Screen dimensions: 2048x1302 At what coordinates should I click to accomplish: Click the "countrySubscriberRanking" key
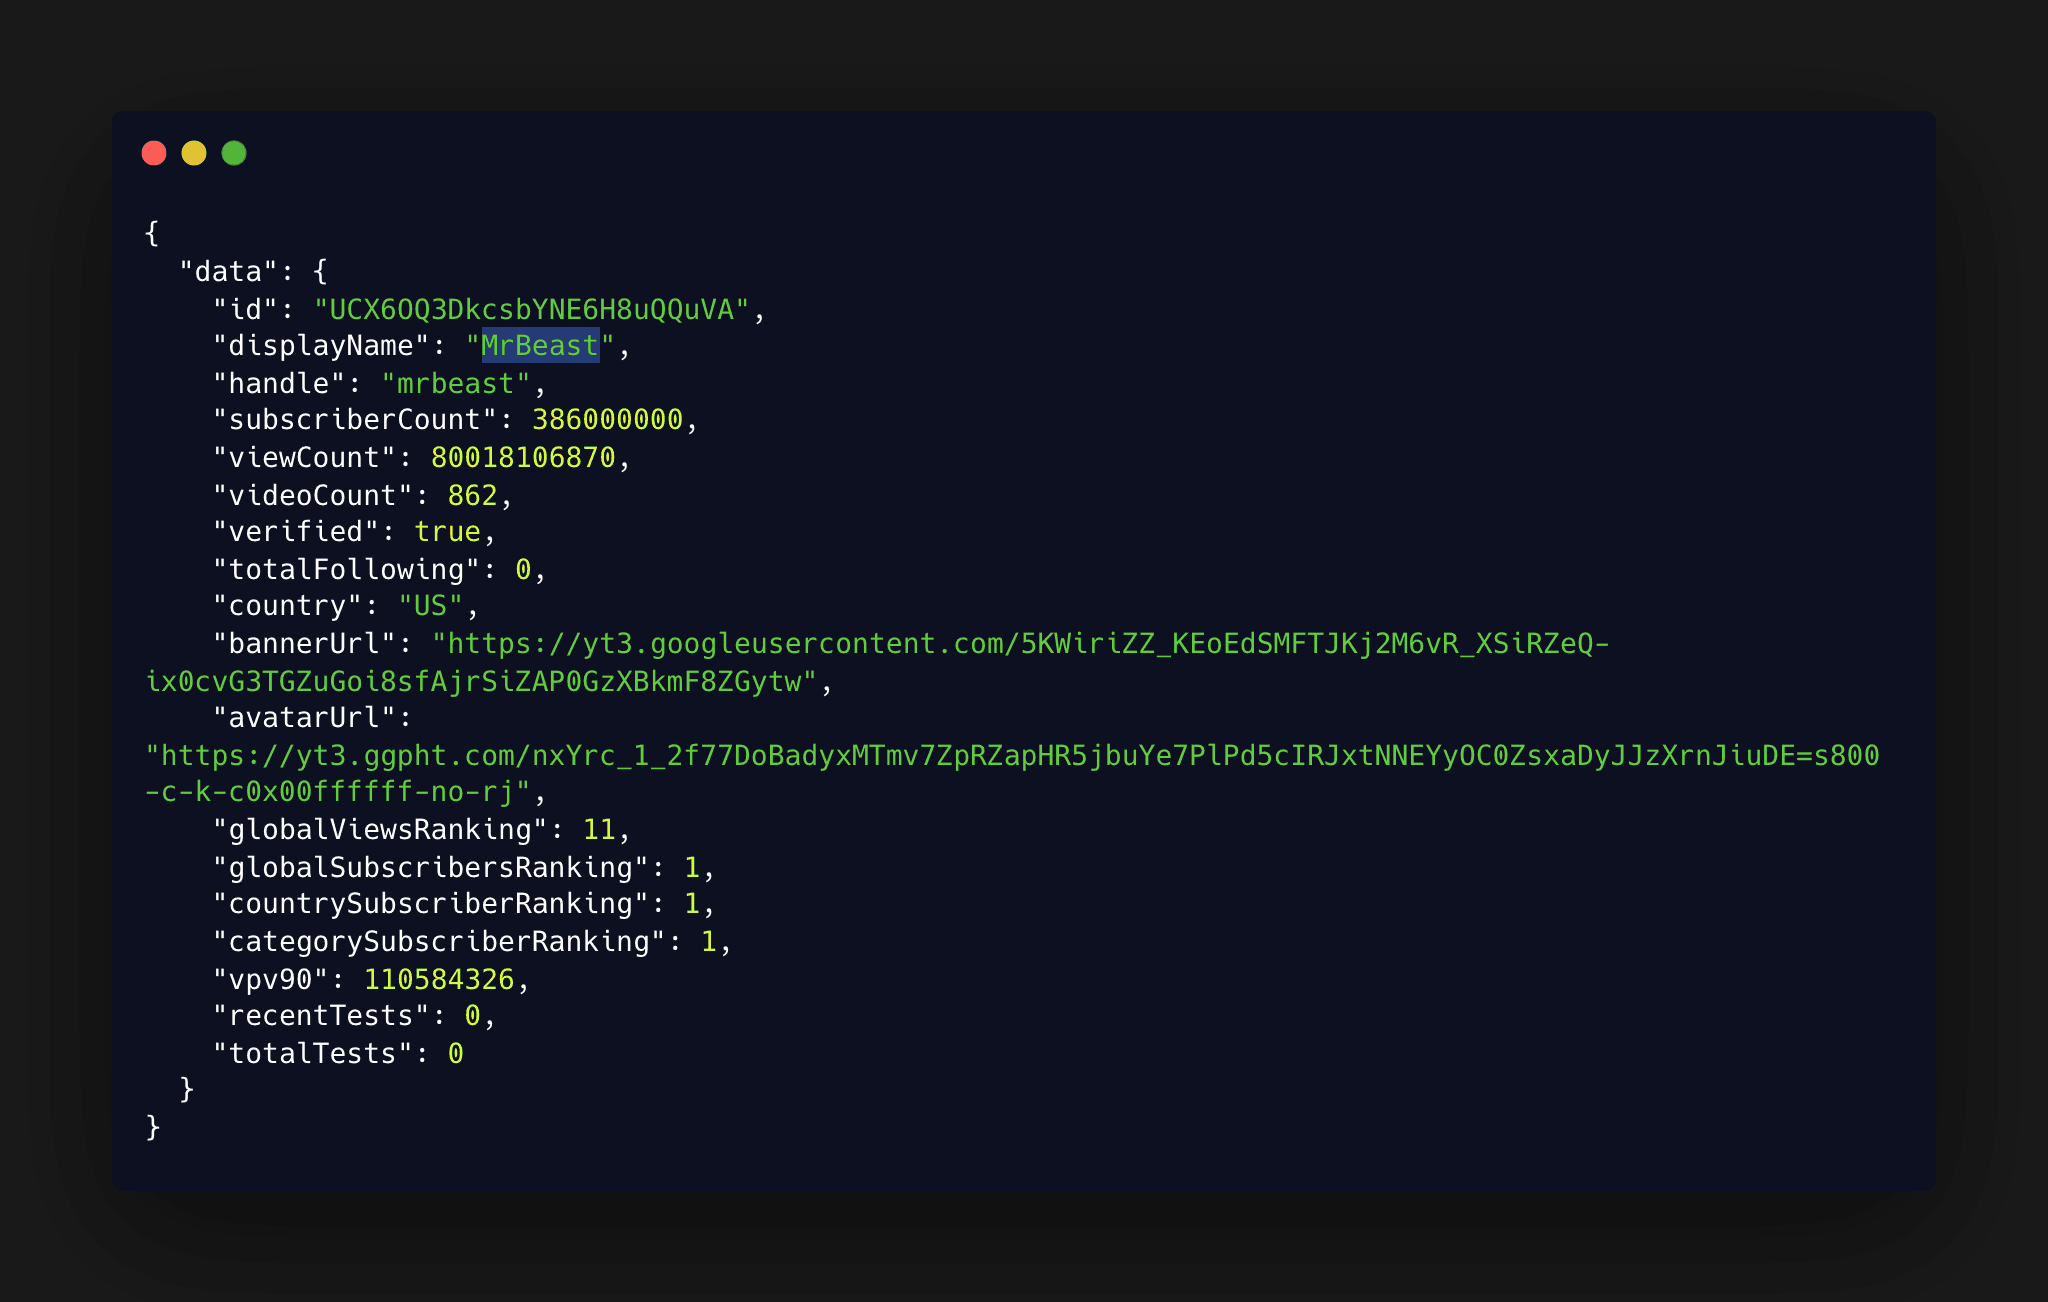click(x=431, y=904)
